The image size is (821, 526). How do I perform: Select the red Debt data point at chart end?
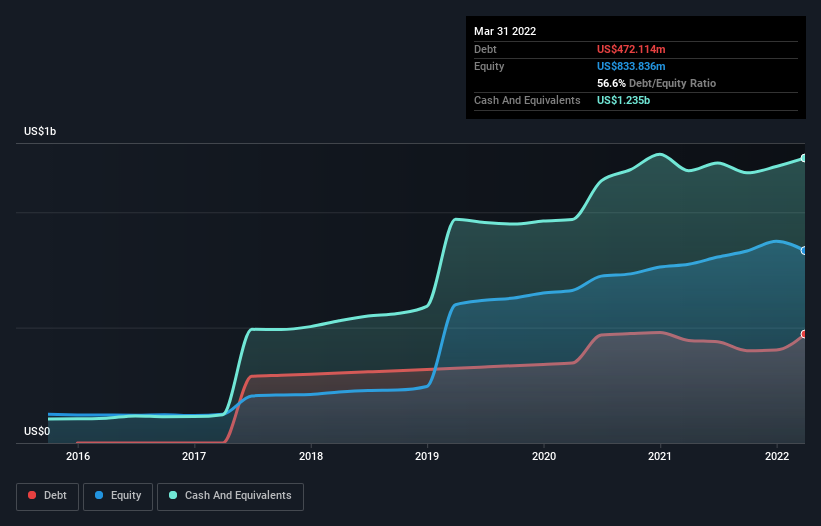804,334
